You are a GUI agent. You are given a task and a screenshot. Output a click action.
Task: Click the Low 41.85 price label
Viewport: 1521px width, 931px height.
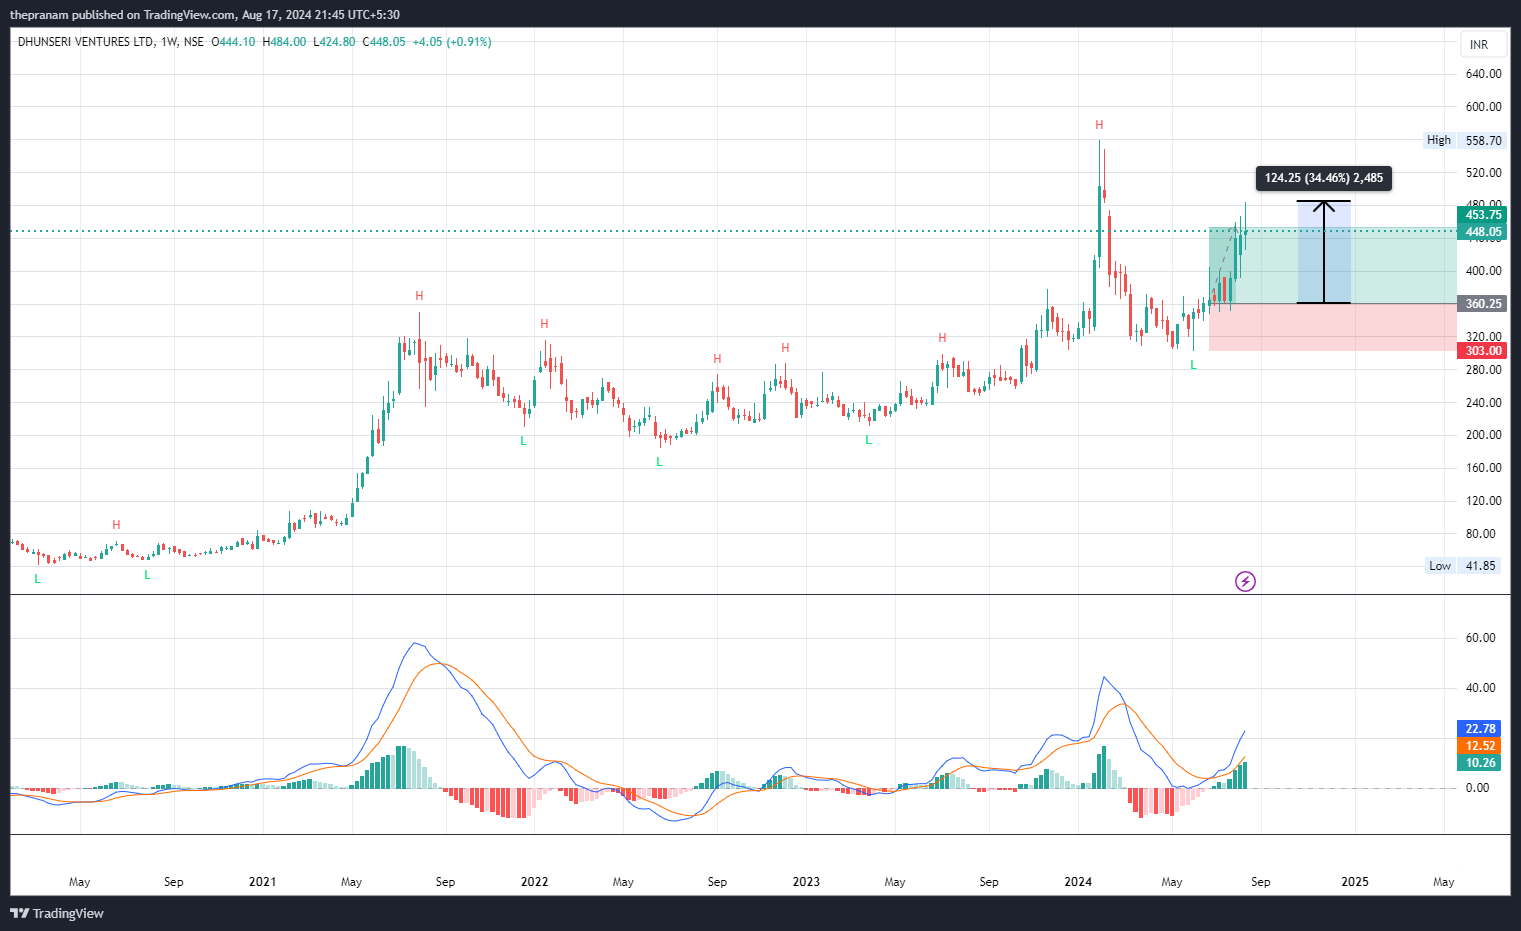click(x=1464, y=566)
